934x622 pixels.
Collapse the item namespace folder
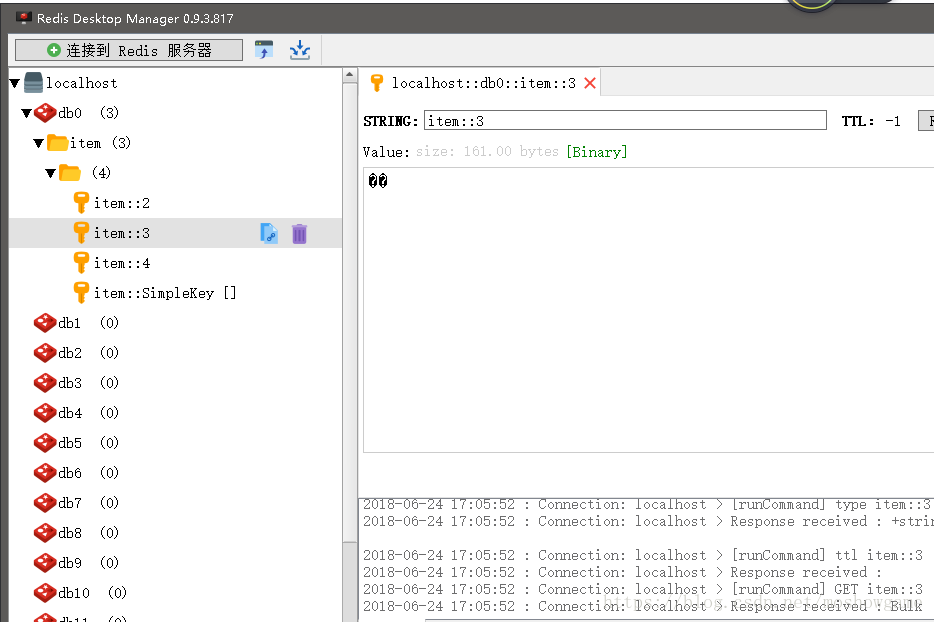(x=39, y=143)
